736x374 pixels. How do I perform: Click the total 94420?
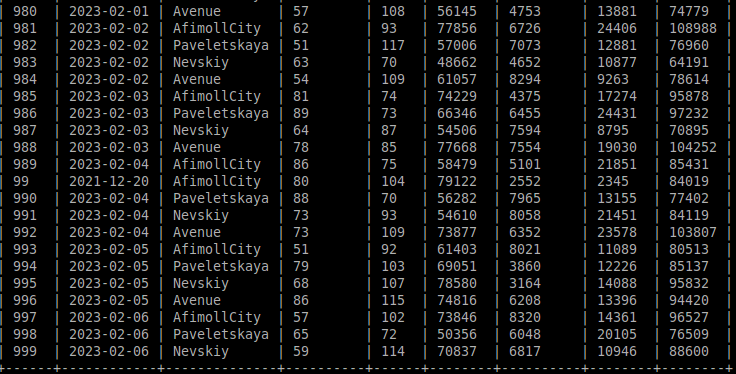(x=689, y=300)
